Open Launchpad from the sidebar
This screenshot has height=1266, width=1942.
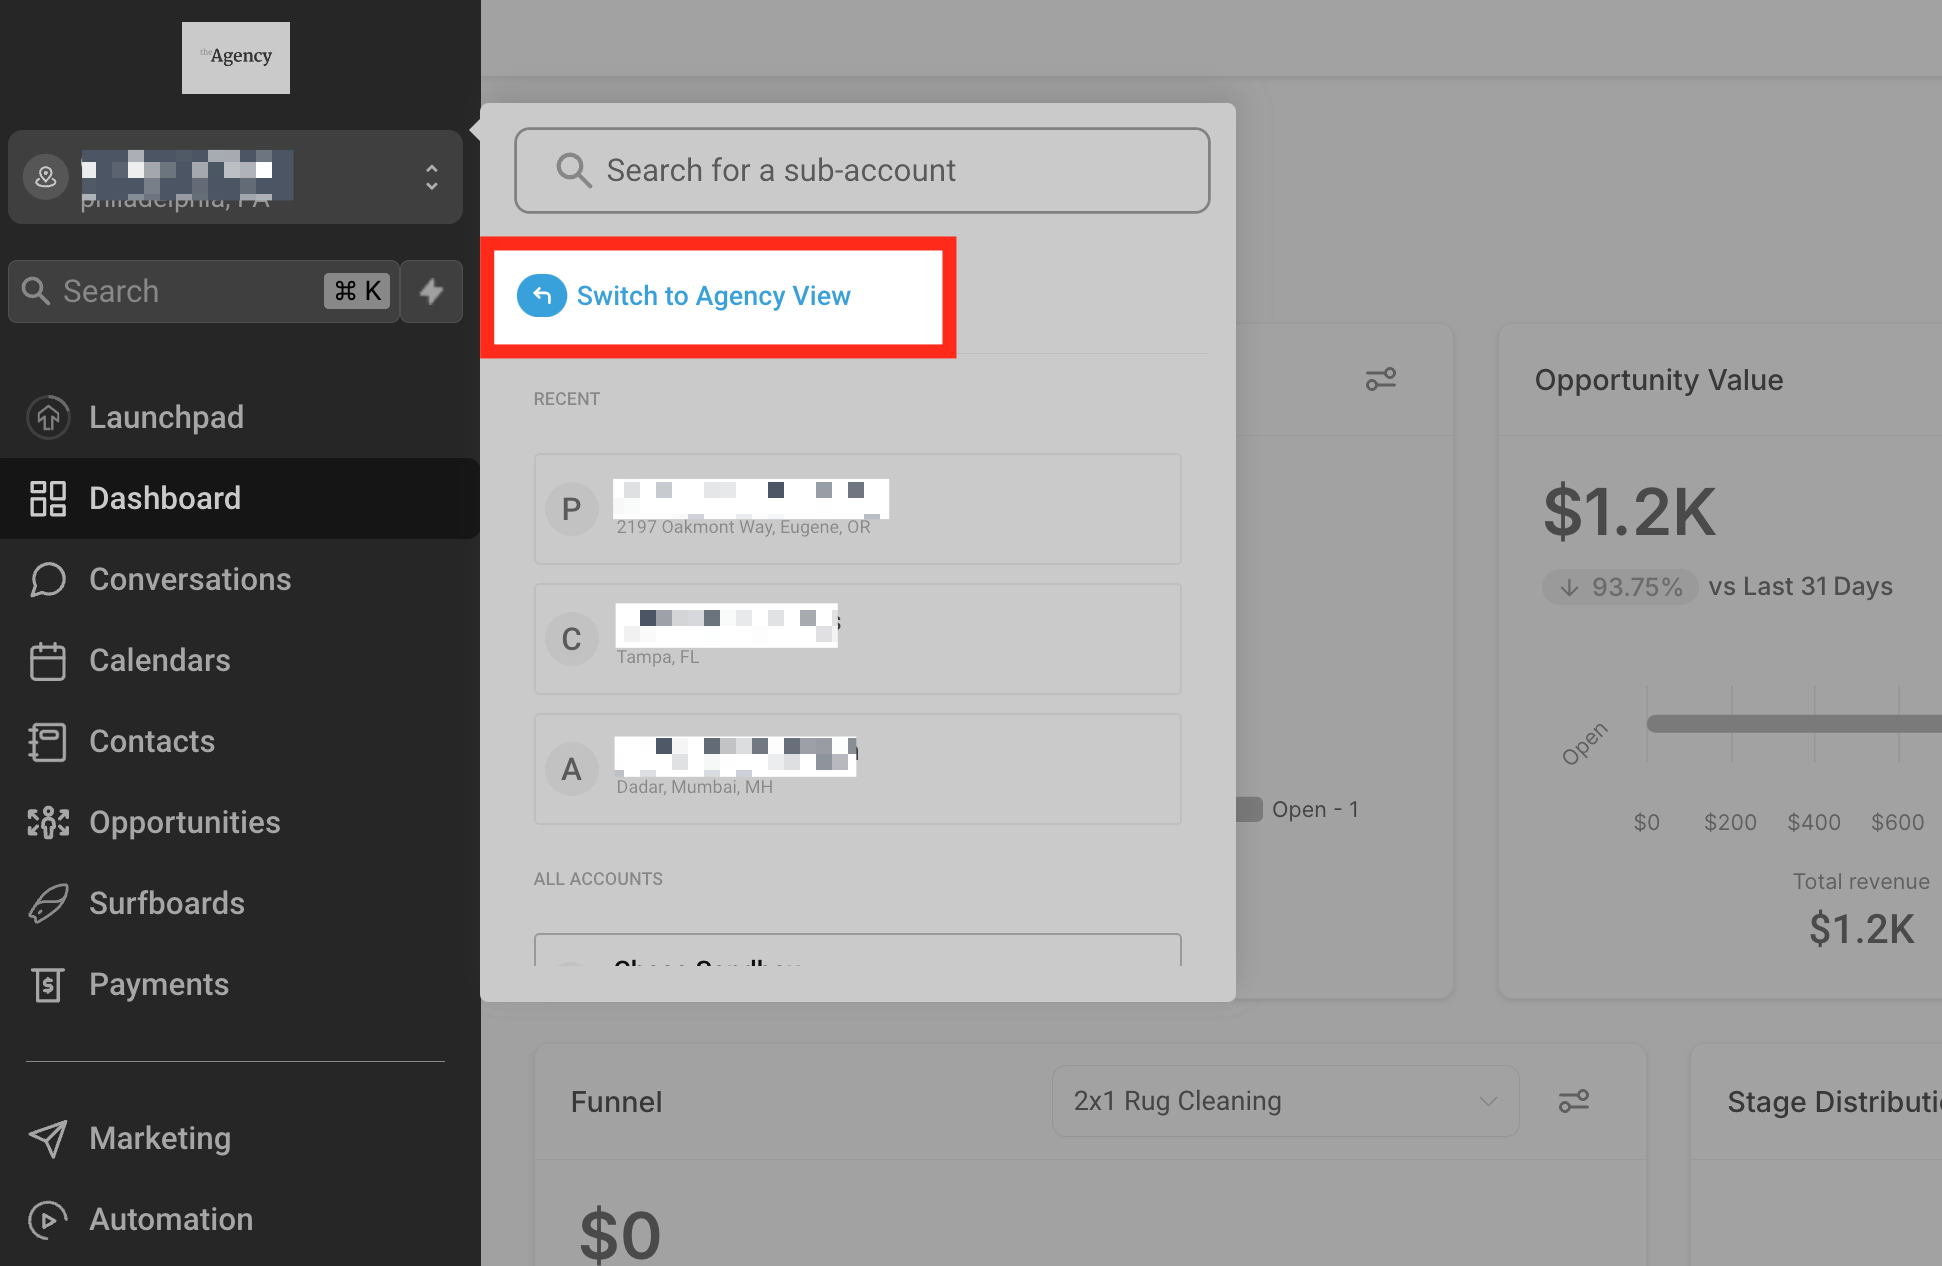click(x=166, y=417)
